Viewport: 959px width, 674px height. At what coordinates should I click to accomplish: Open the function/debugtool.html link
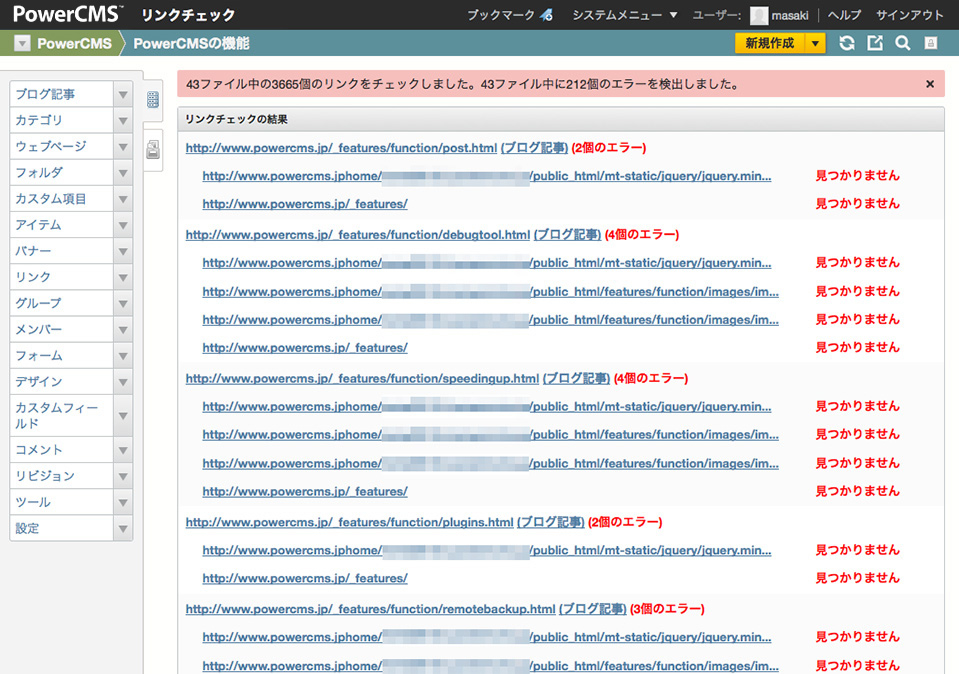(358, 235)
